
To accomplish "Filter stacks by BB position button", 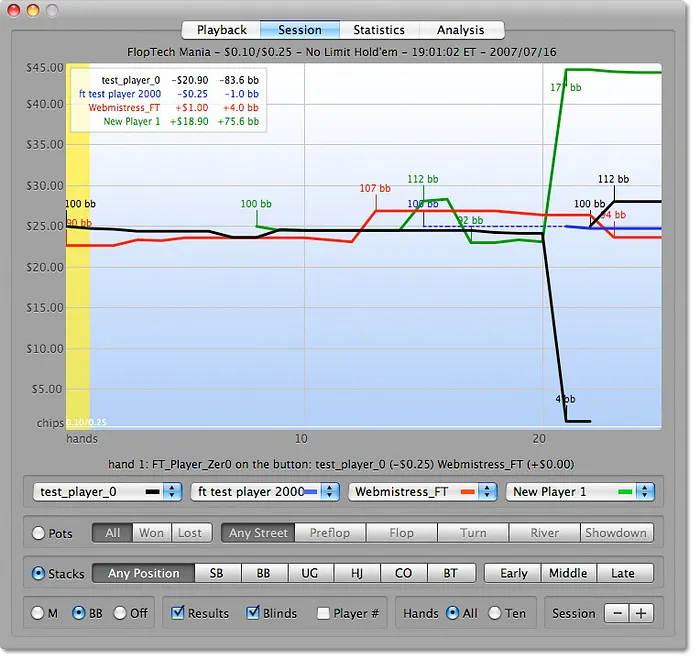I will click(x=263, y=573).
